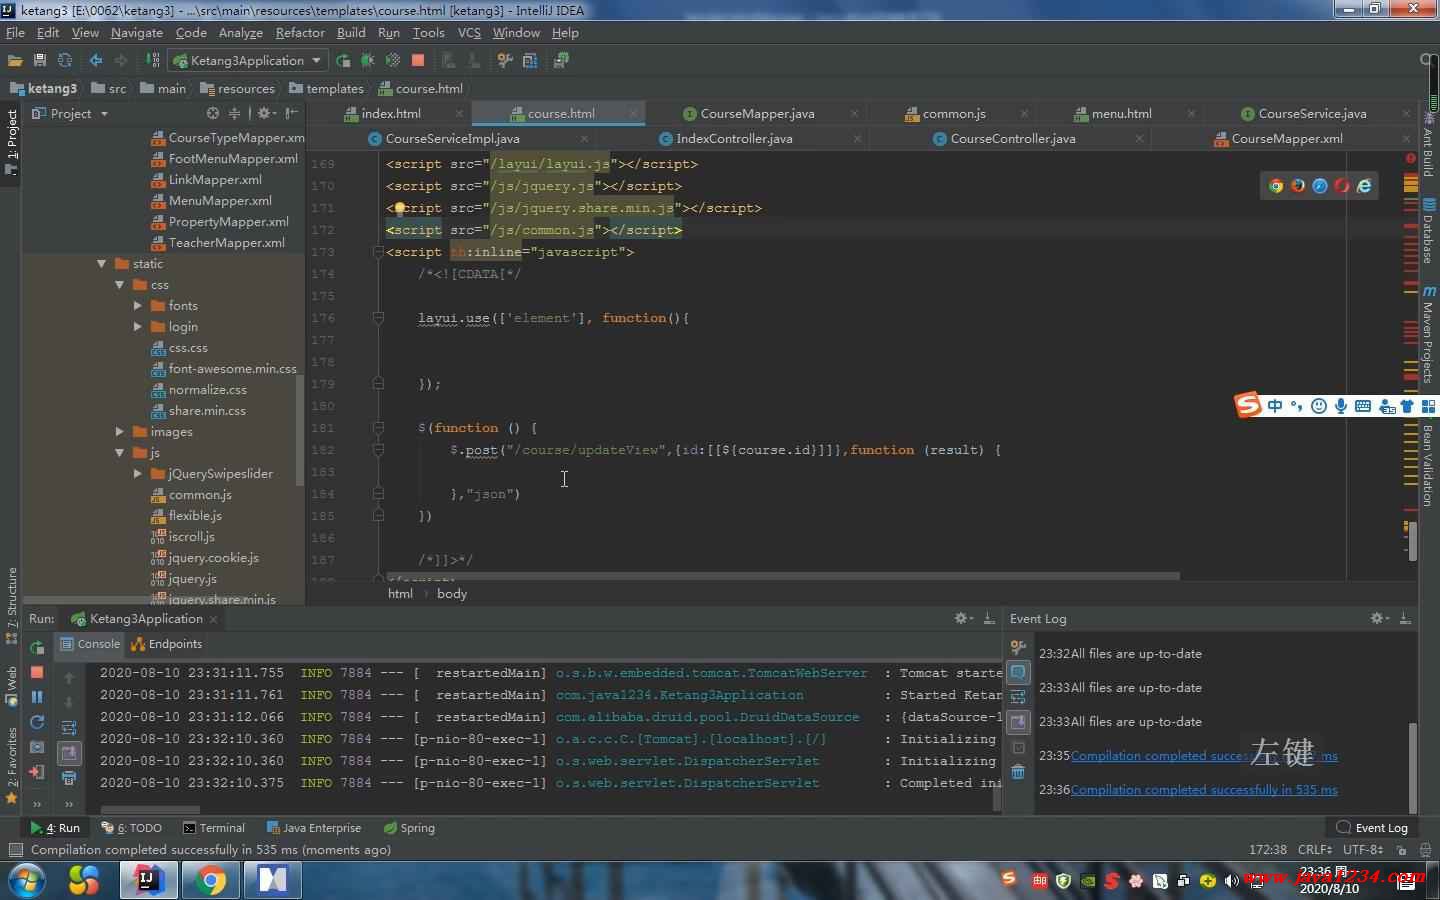This screenshot has height=900, width=1440.
Task: Switch to the Endpoints tab
Action: 167,644
